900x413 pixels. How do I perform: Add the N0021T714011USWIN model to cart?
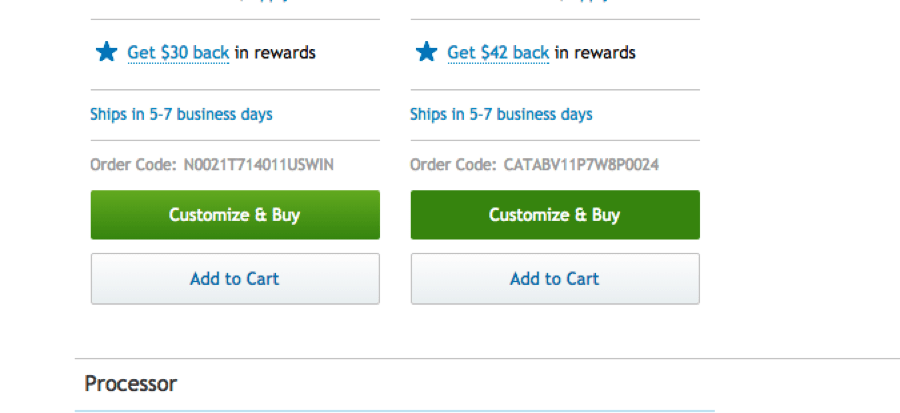[235, 279]
